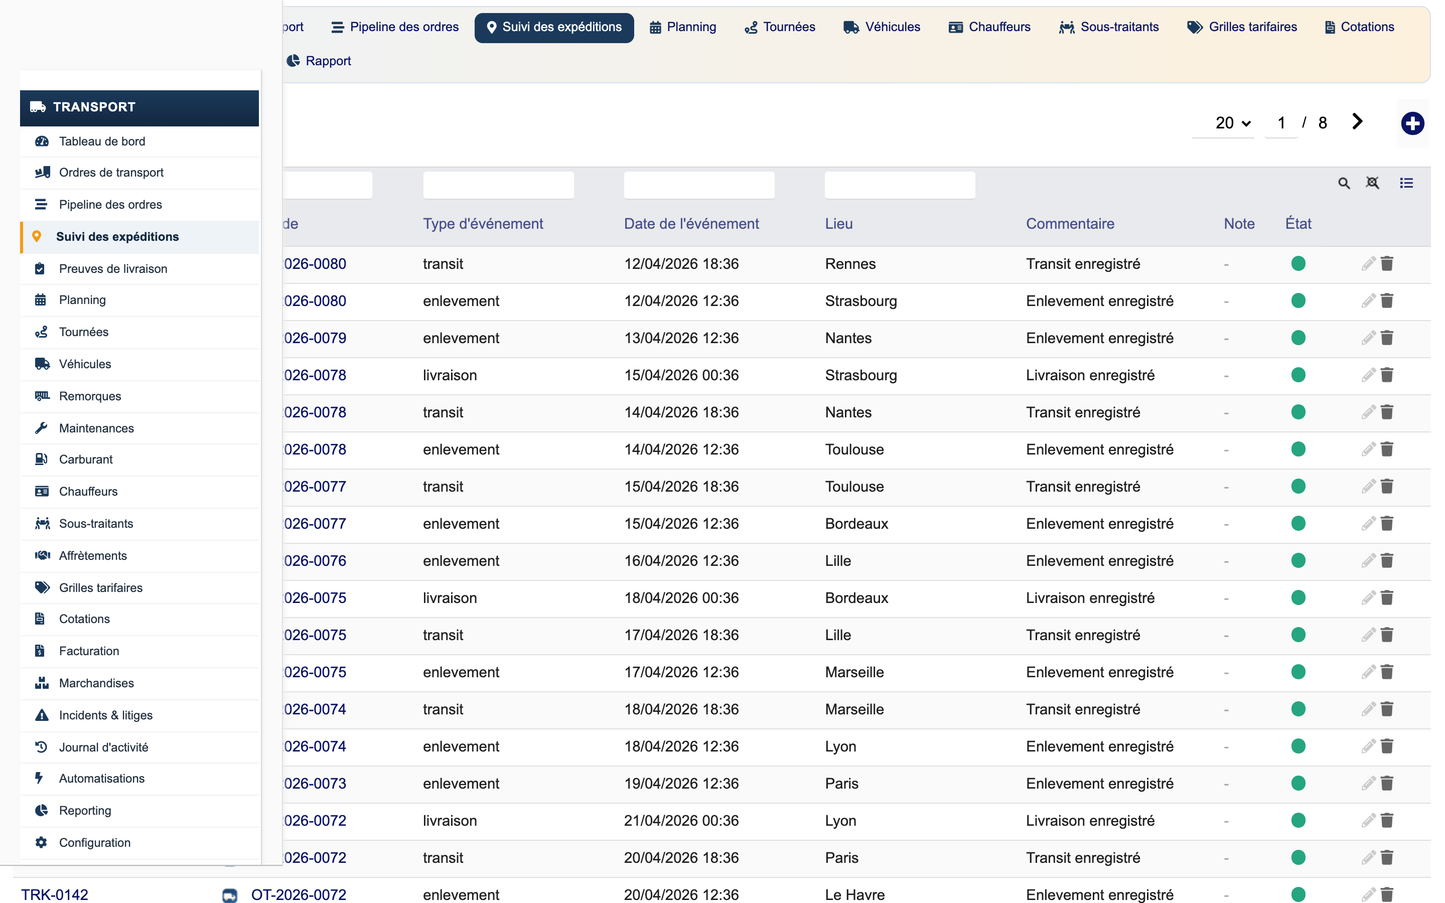This screenshot has height=903, width=1445.
Task: Delete the 16/04/2026 12:36 Lille row
Action: (x=1387, y=561)
